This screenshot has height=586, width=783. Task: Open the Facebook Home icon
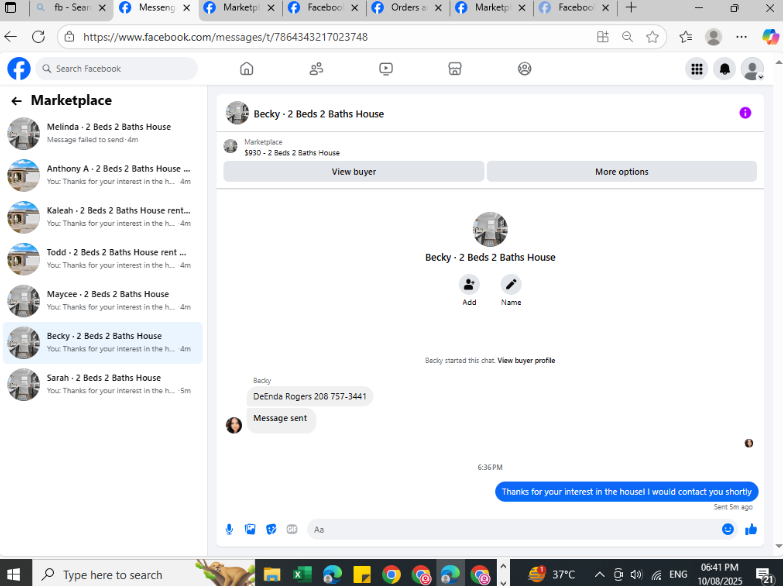[x=247, y=68]
